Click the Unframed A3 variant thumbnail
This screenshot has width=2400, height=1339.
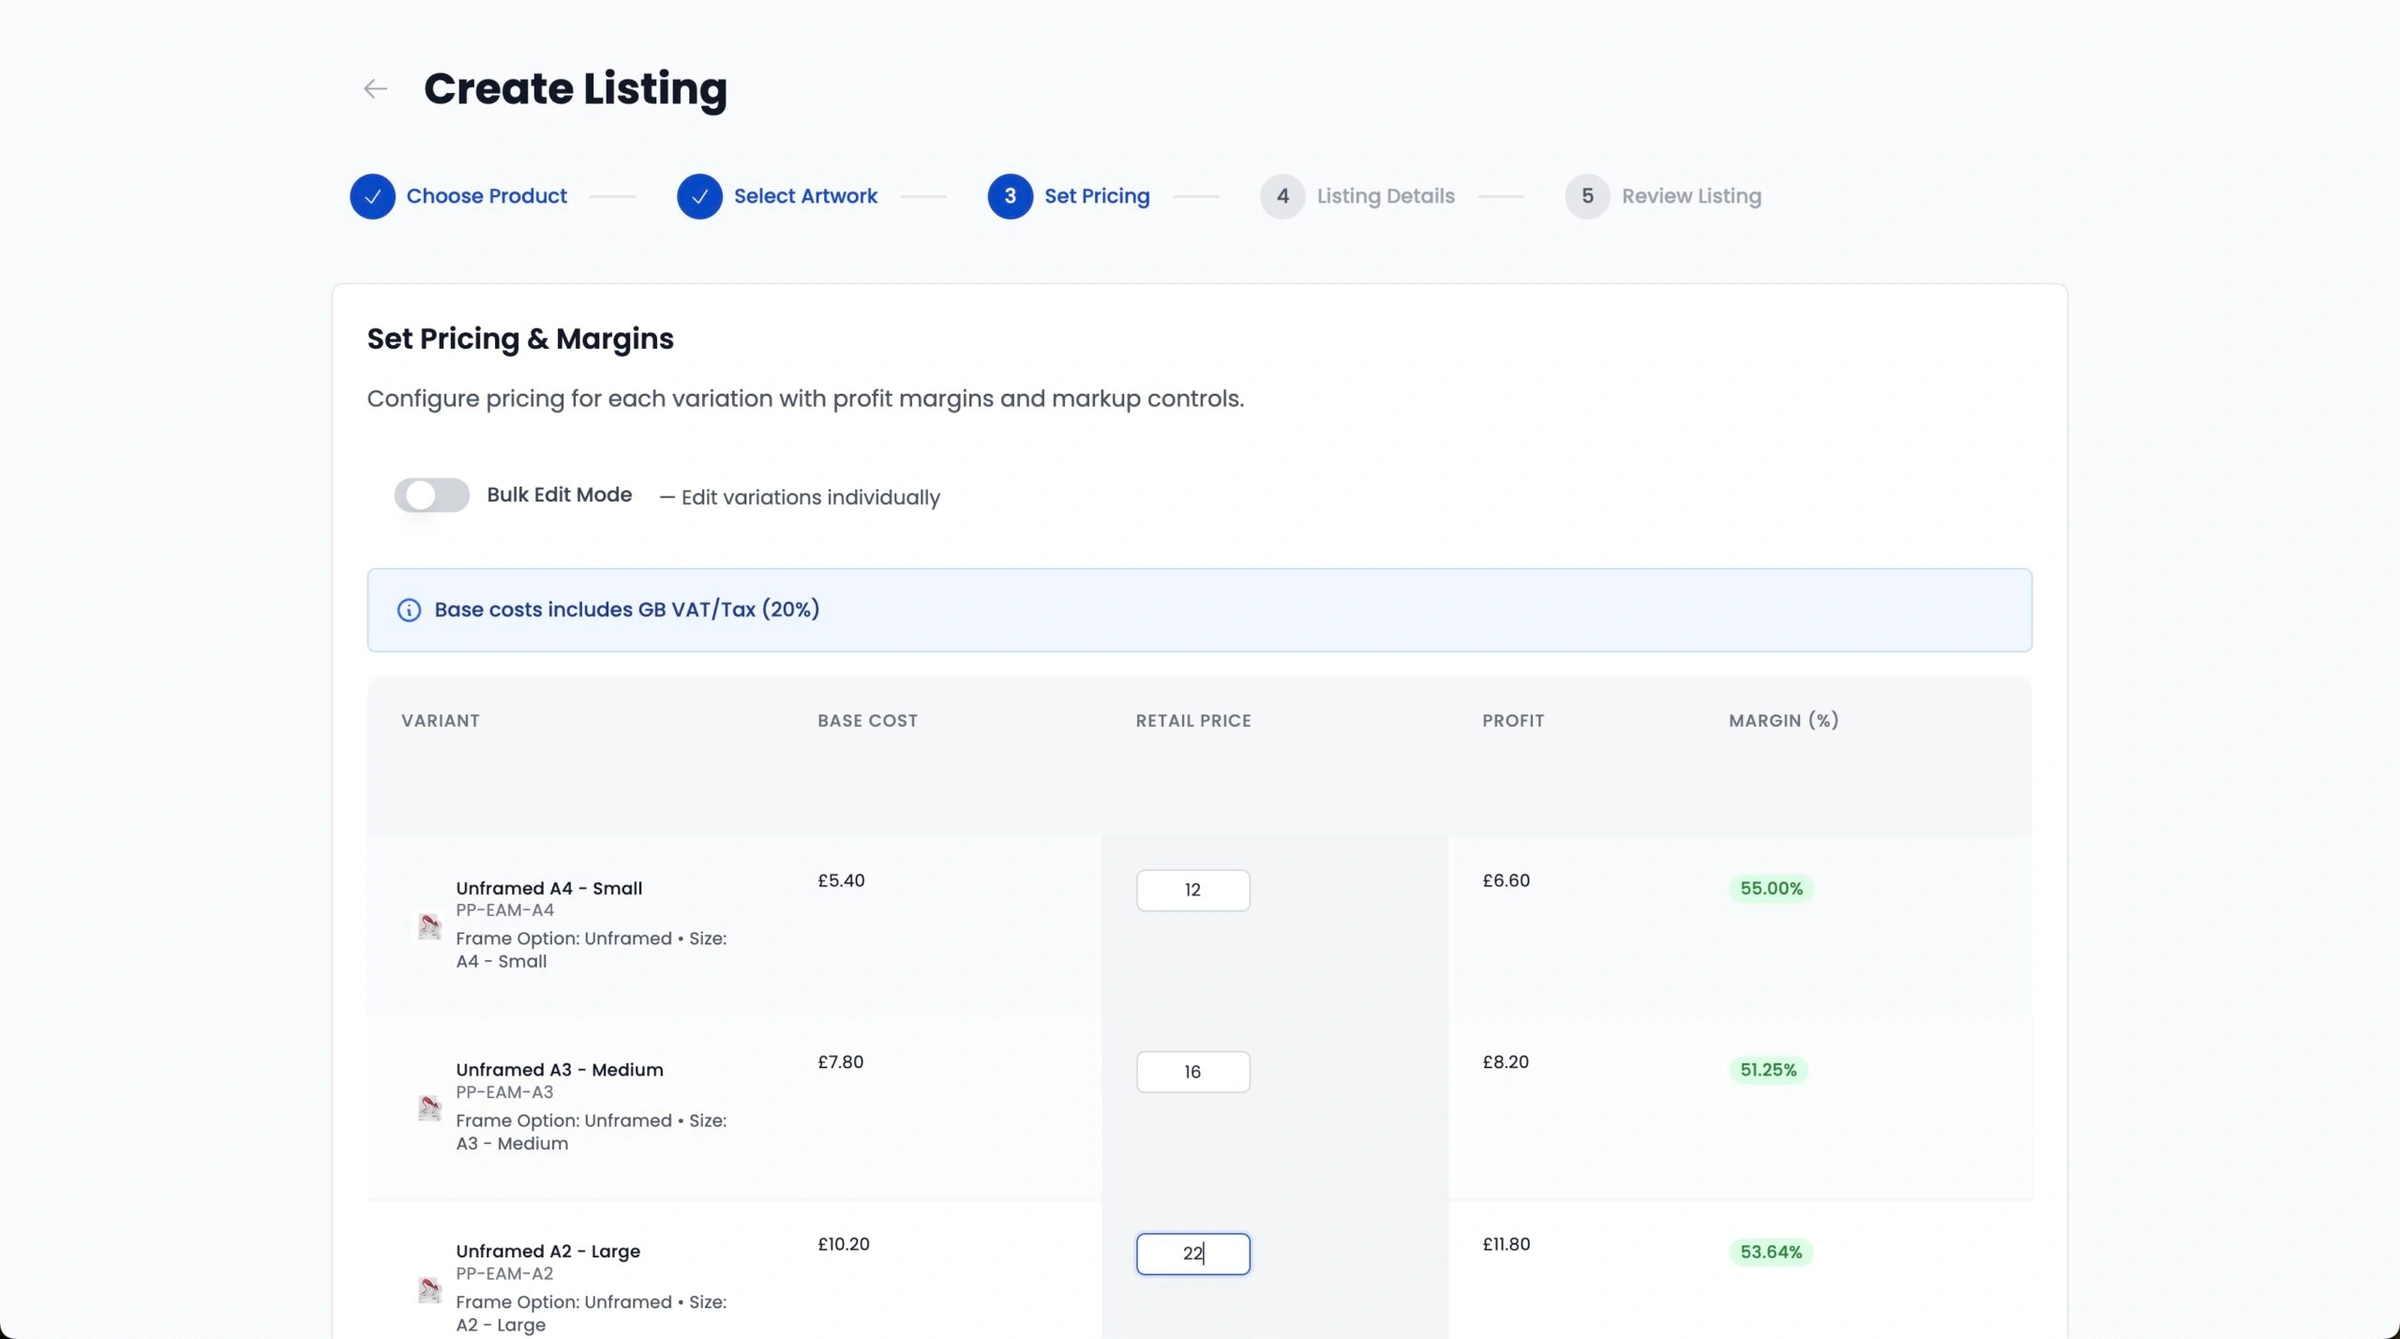click(x=429, y=1107)
